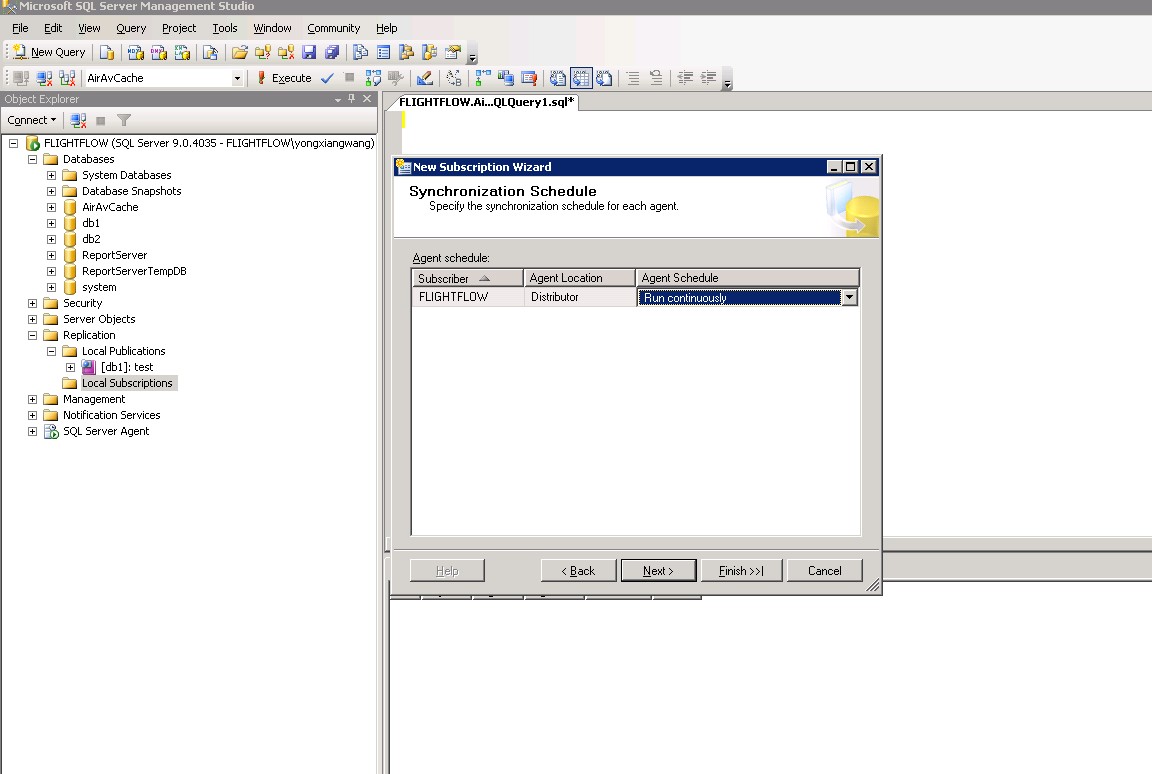Screen dimensions: 1152x774
Task: Expand the Security folder node
Action: pos(33,303)
